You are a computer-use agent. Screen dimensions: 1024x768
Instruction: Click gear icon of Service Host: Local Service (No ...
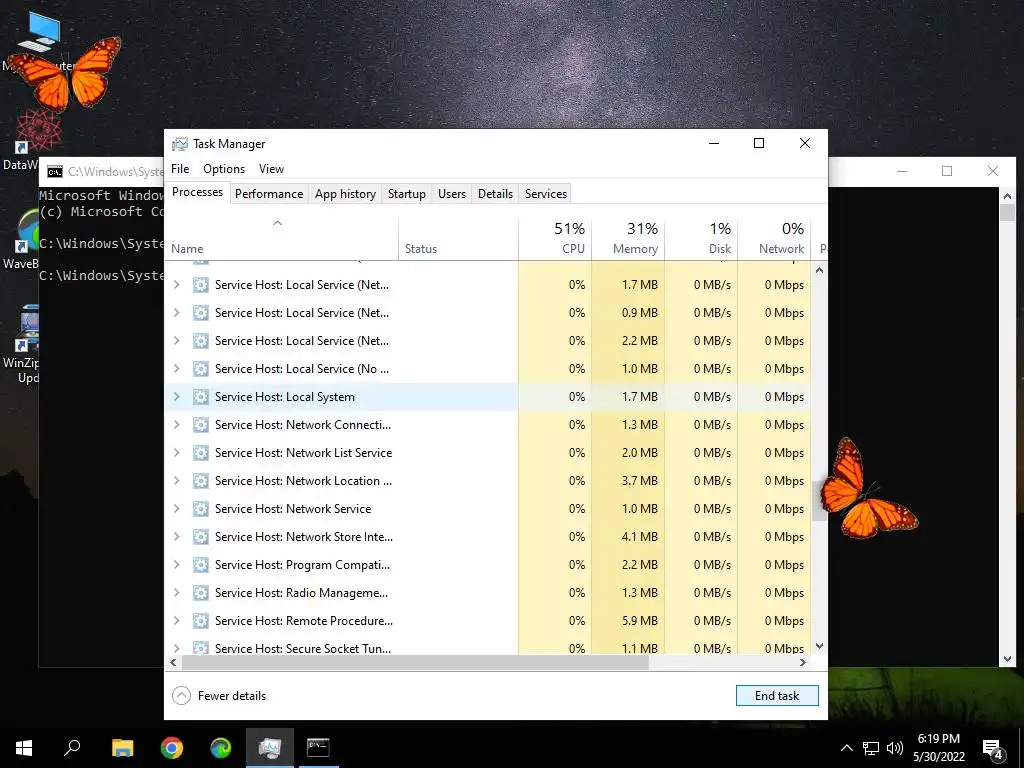coord(200,369)
